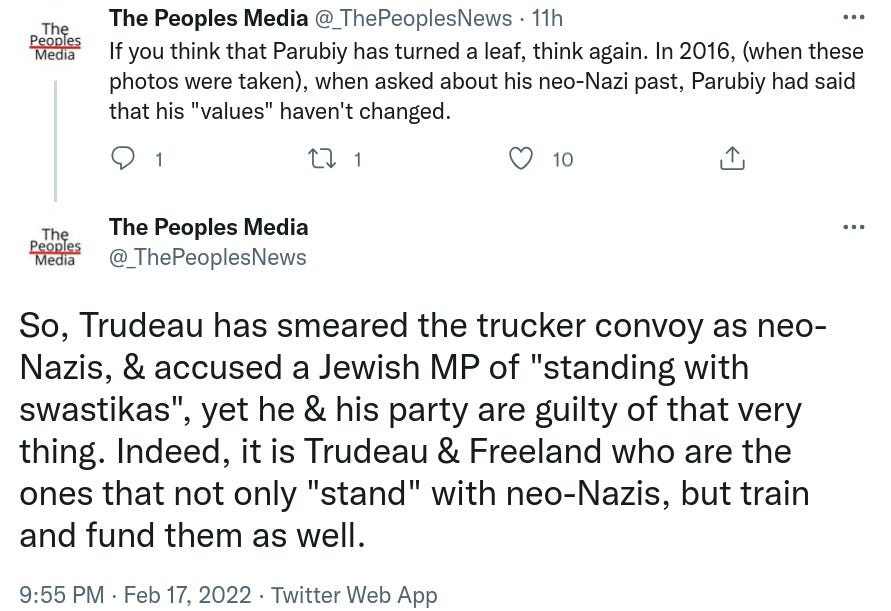Click the reply icon on the first tweet
891x611 pixels.
click(x=122, y=159)
